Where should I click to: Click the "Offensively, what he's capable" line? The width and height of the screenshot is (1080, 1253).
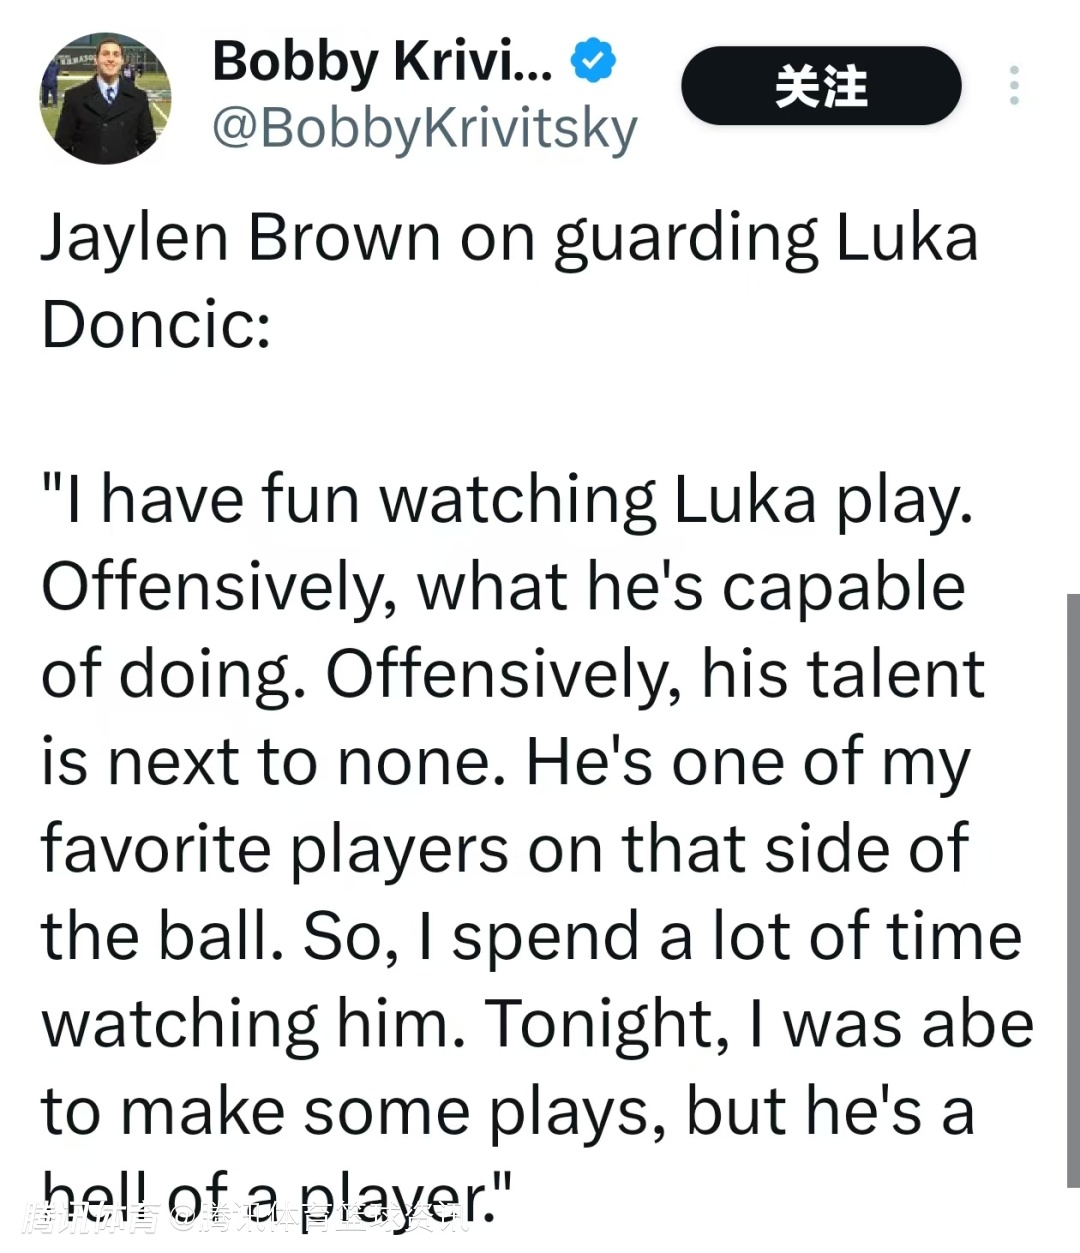coord(503,587)
